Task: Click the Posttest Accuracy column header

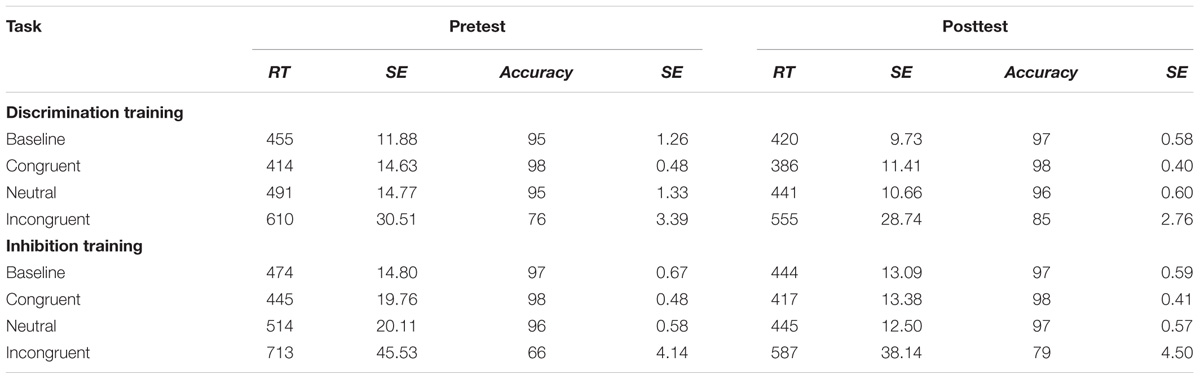Action: tap(1042, 72)
